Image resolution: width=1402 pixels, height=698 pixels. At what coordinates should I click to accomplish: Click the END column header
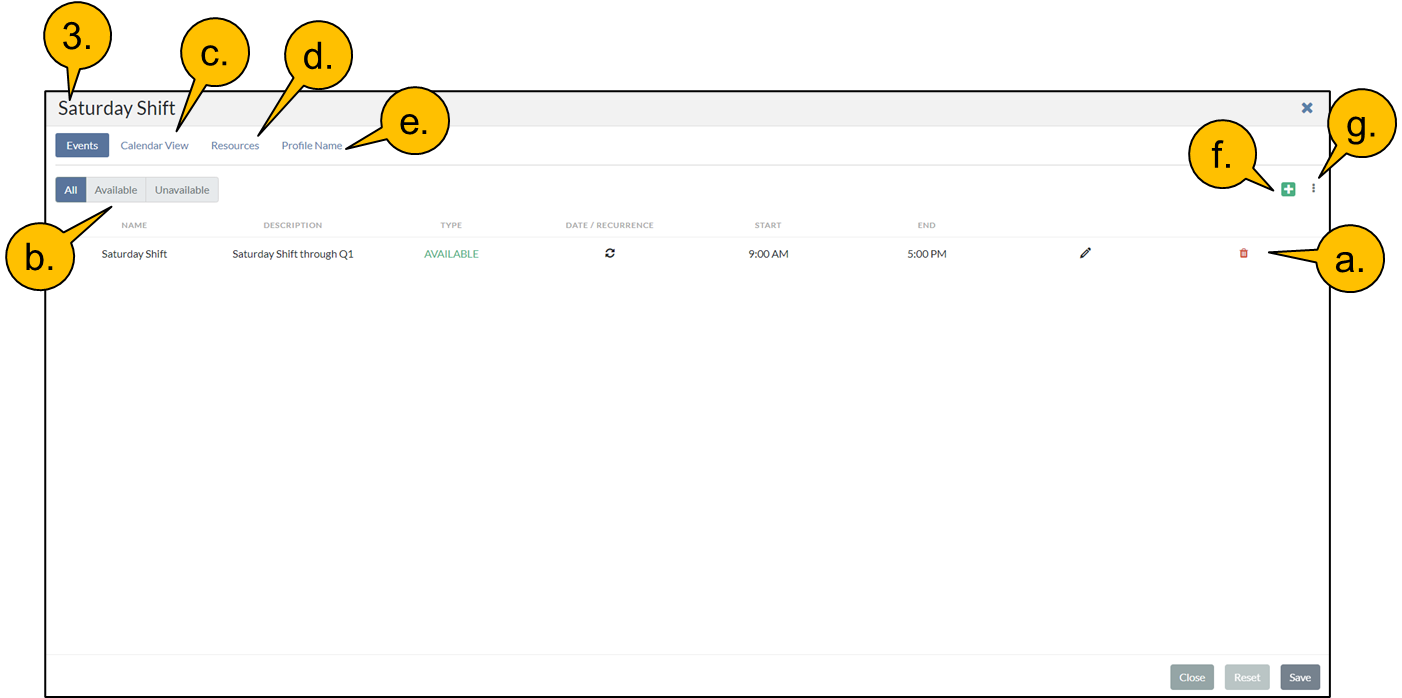[x=927, y=225]
